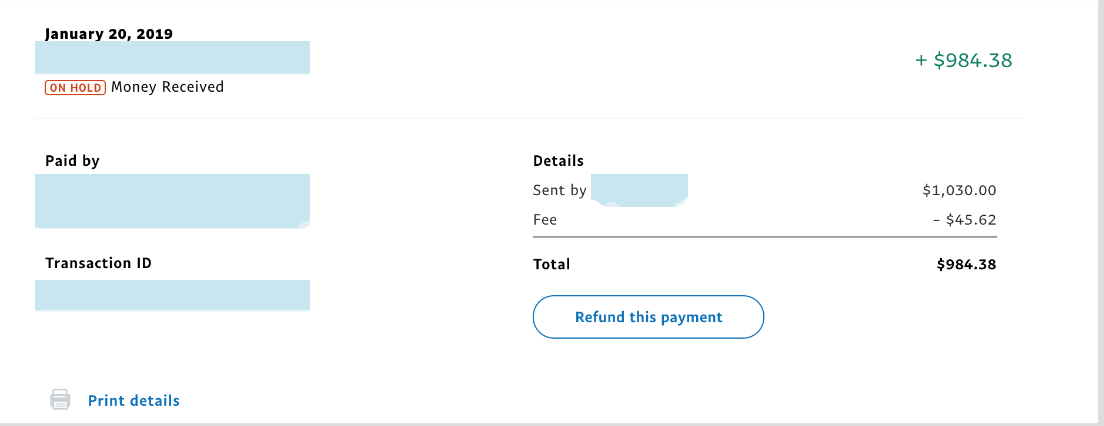Select the $1,030.00 sent amount

point(959,190)
